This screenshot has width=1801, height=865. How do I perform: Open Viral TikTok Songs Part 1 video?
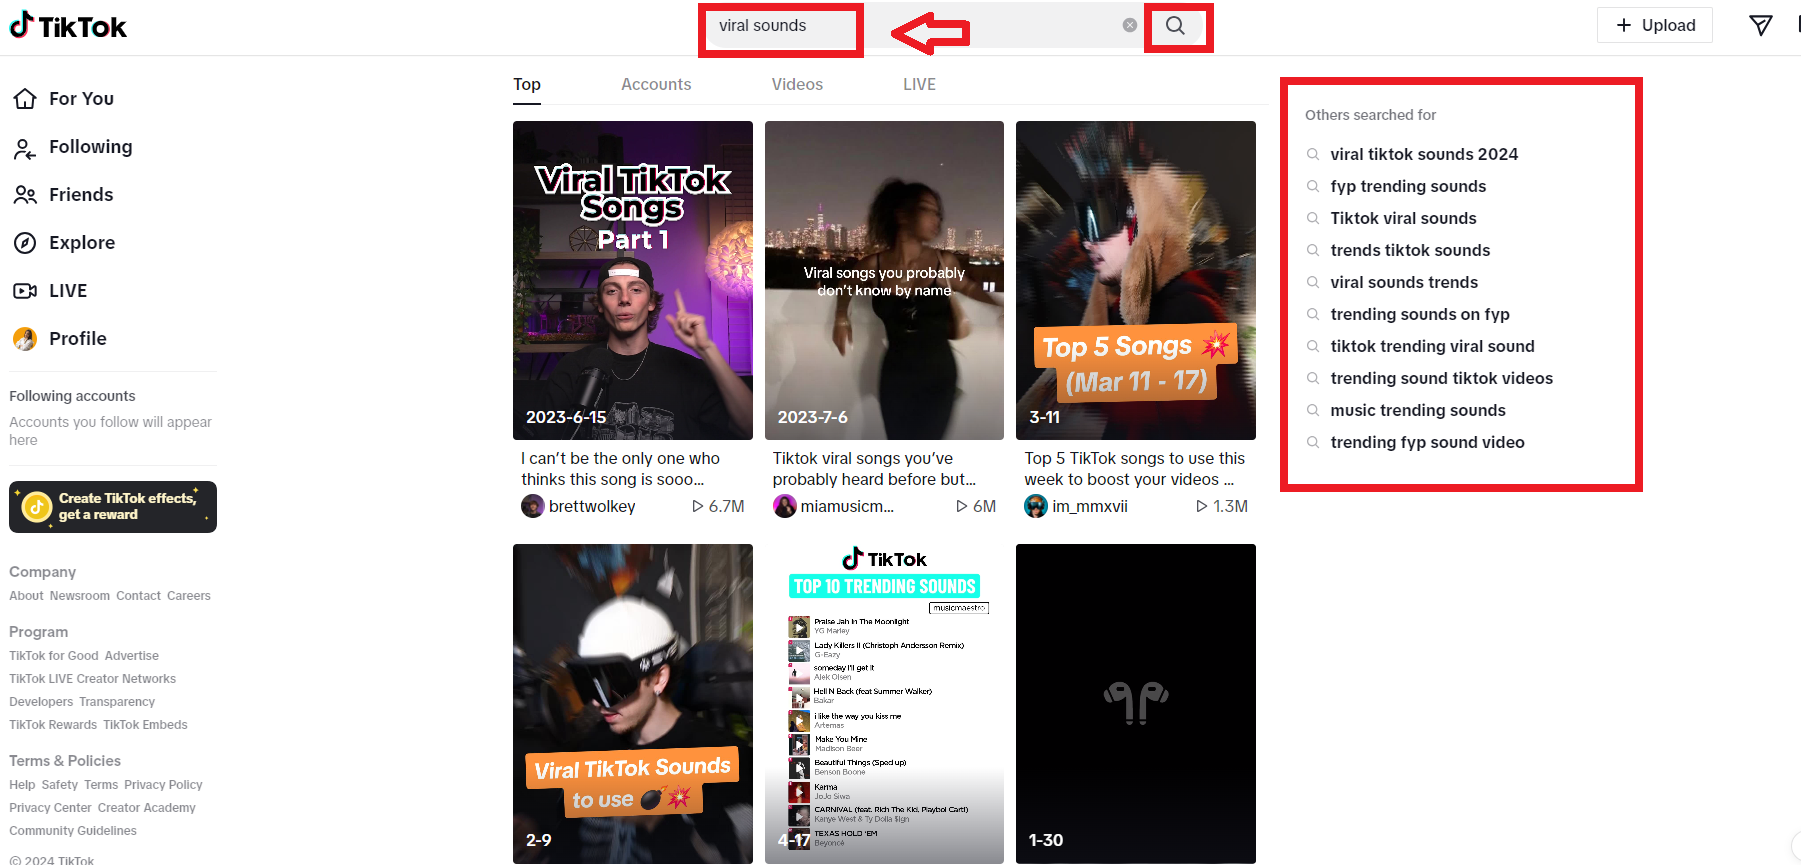pos(633,280)
